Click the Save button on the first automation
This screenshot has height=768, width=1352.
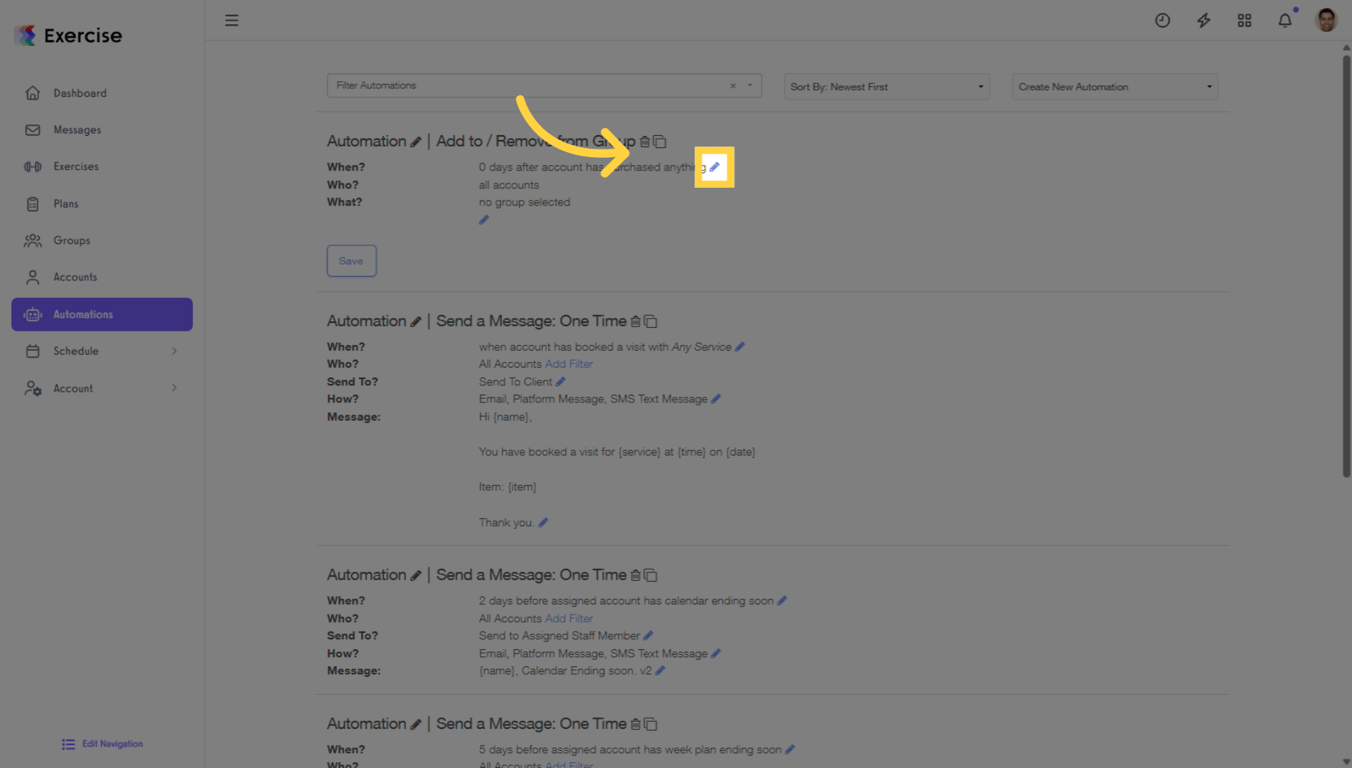351,260
